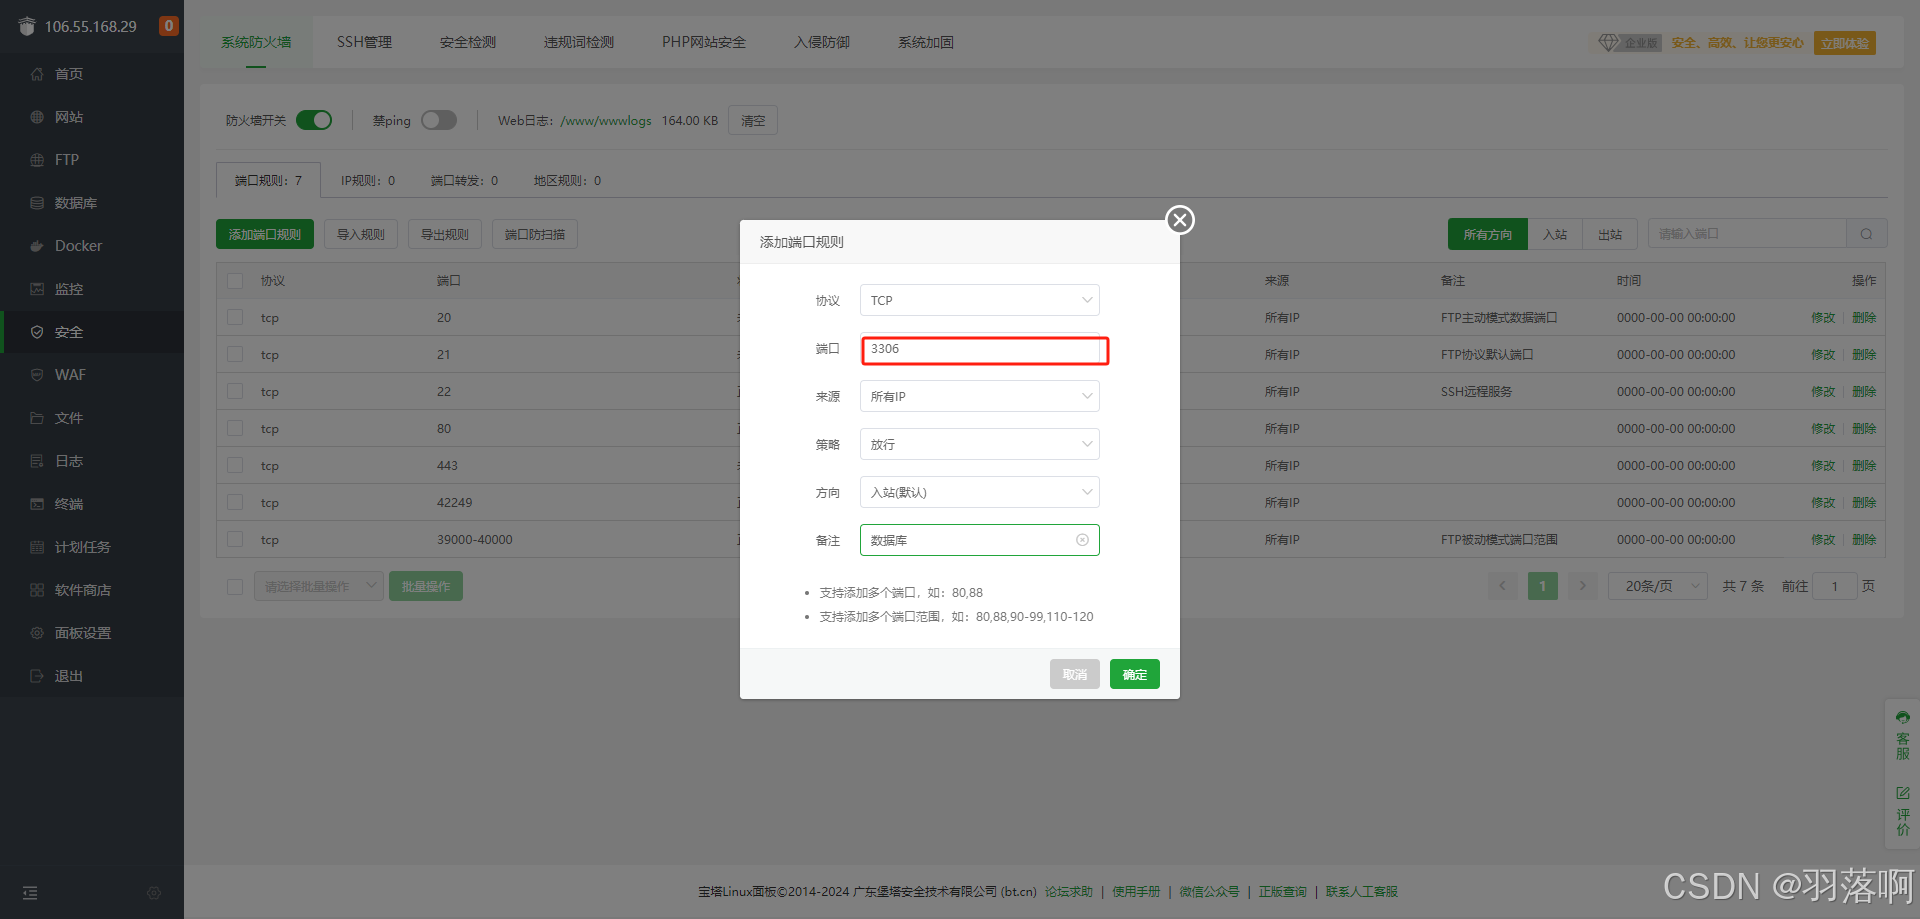Check the box for the port 22 row
The height and width of the screenshot is (919, 1920).
coord(235,392)
